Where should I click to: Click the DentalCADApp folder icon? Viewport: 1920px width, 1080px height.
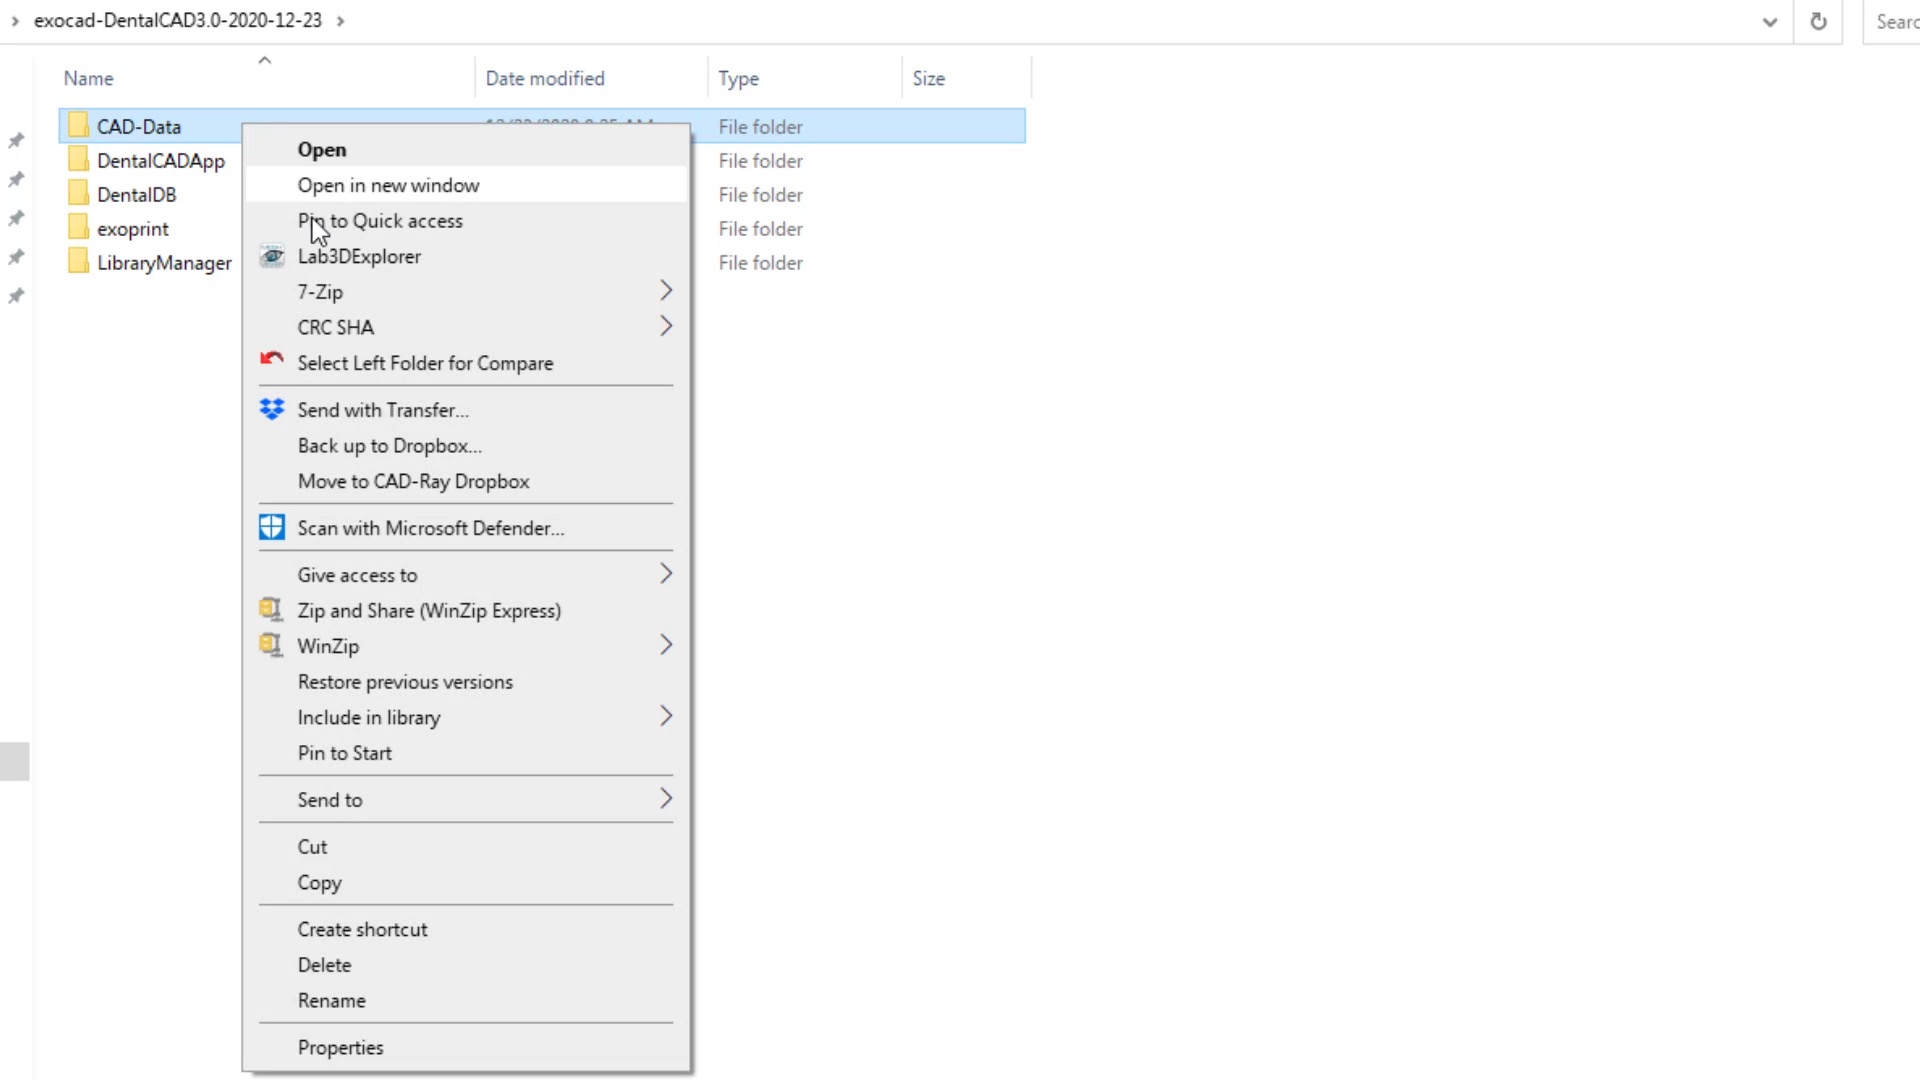(x=79, y=160)
